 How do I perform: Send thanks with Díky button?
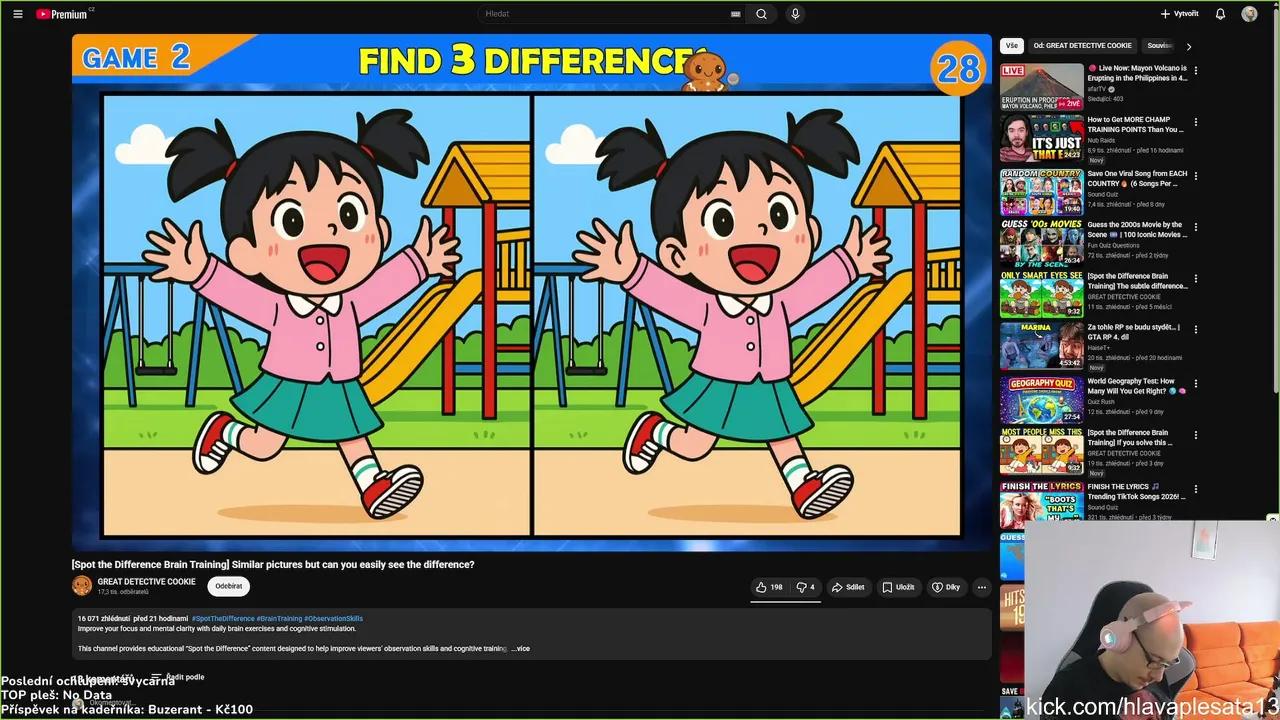[x=946, y=587]
